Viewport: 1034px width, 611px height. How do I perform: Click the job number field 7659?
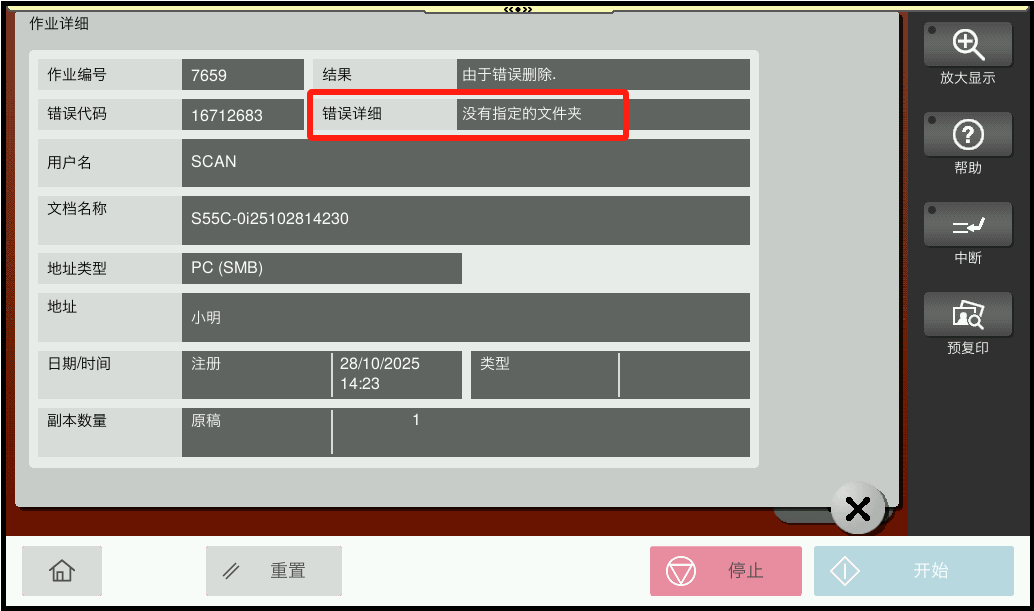point(242,75)
